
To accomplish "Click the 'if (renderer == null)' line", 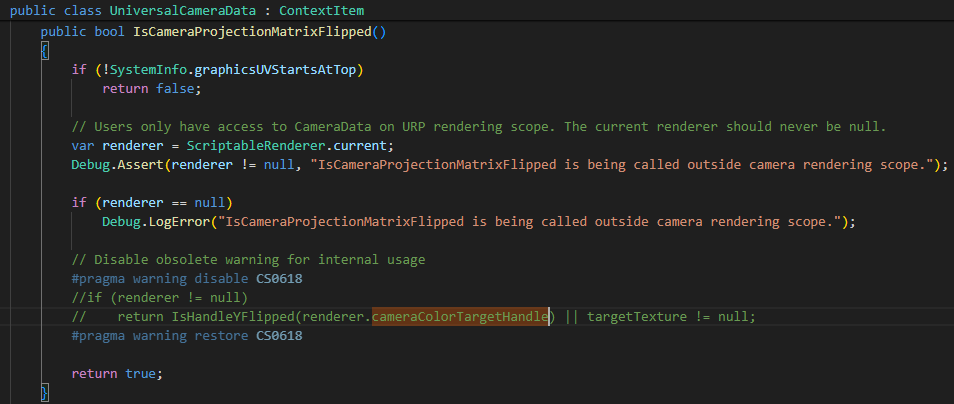I will (x=152, y=202).
